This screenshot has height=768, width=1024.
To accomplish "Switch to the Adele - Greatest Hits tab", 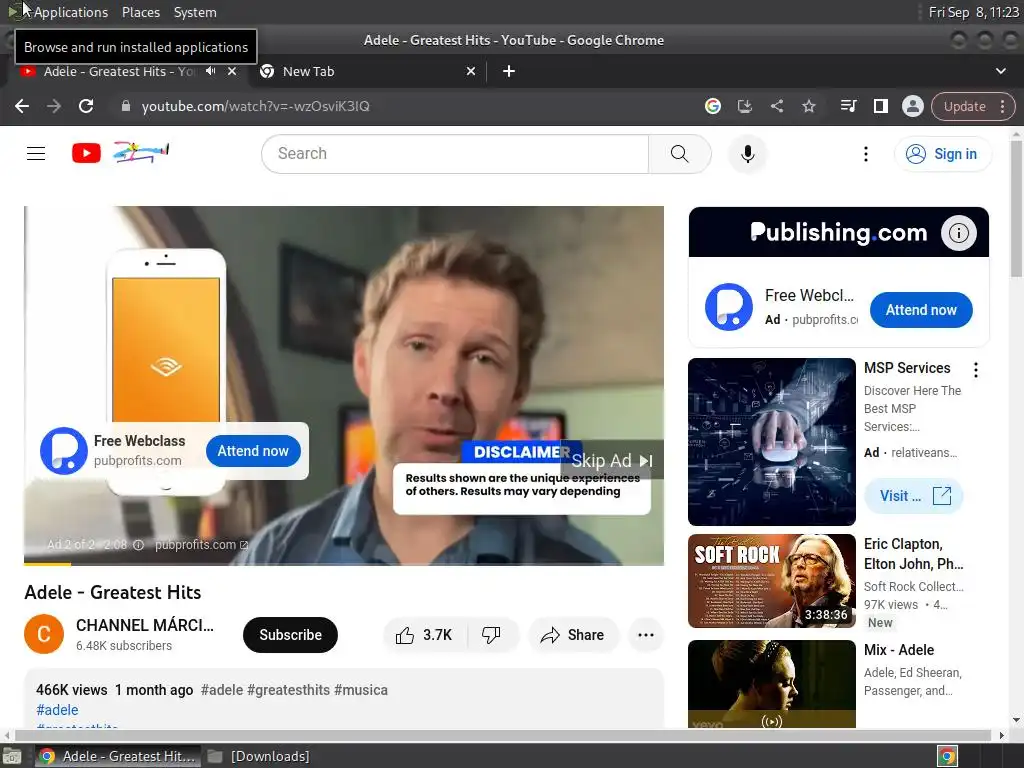I will 118,71.
